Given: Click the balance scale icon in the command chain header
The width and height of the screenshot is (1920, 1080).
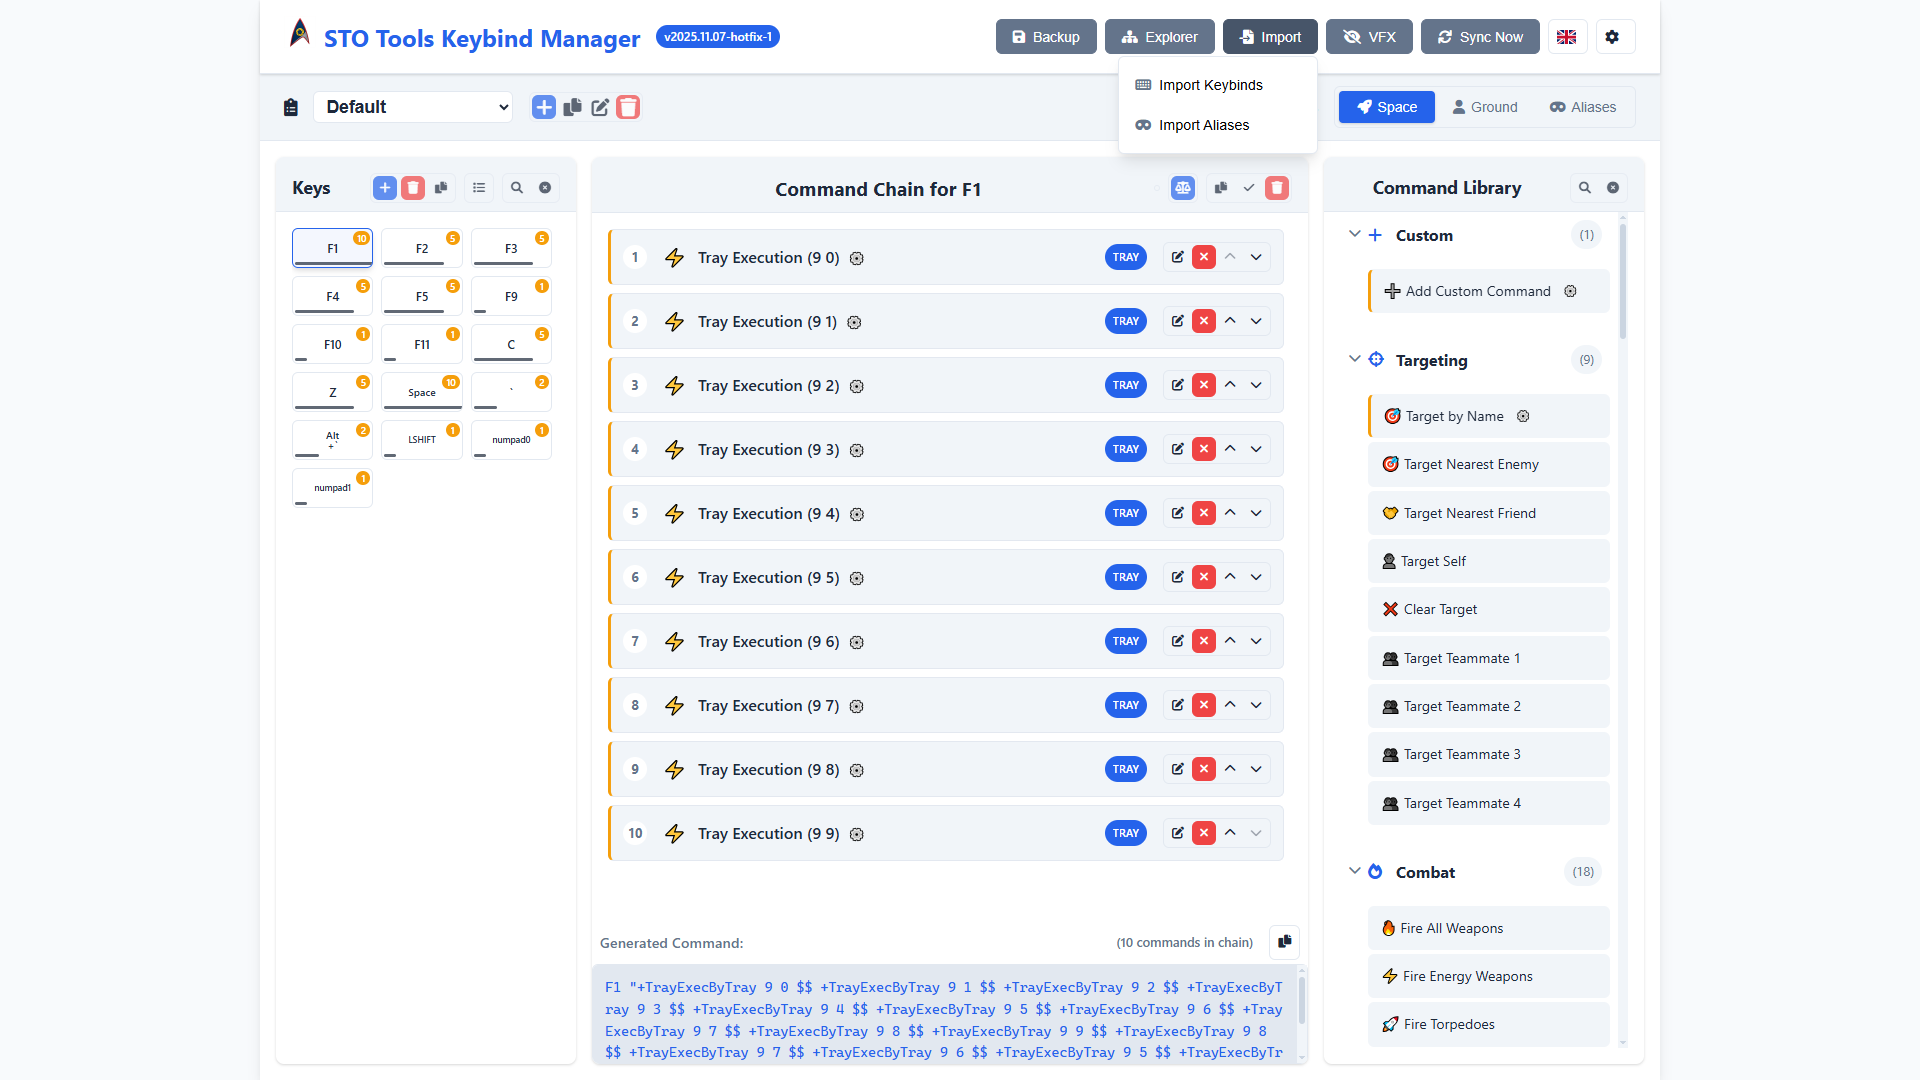Looking at the screenshot, I should coord(1183,188).
